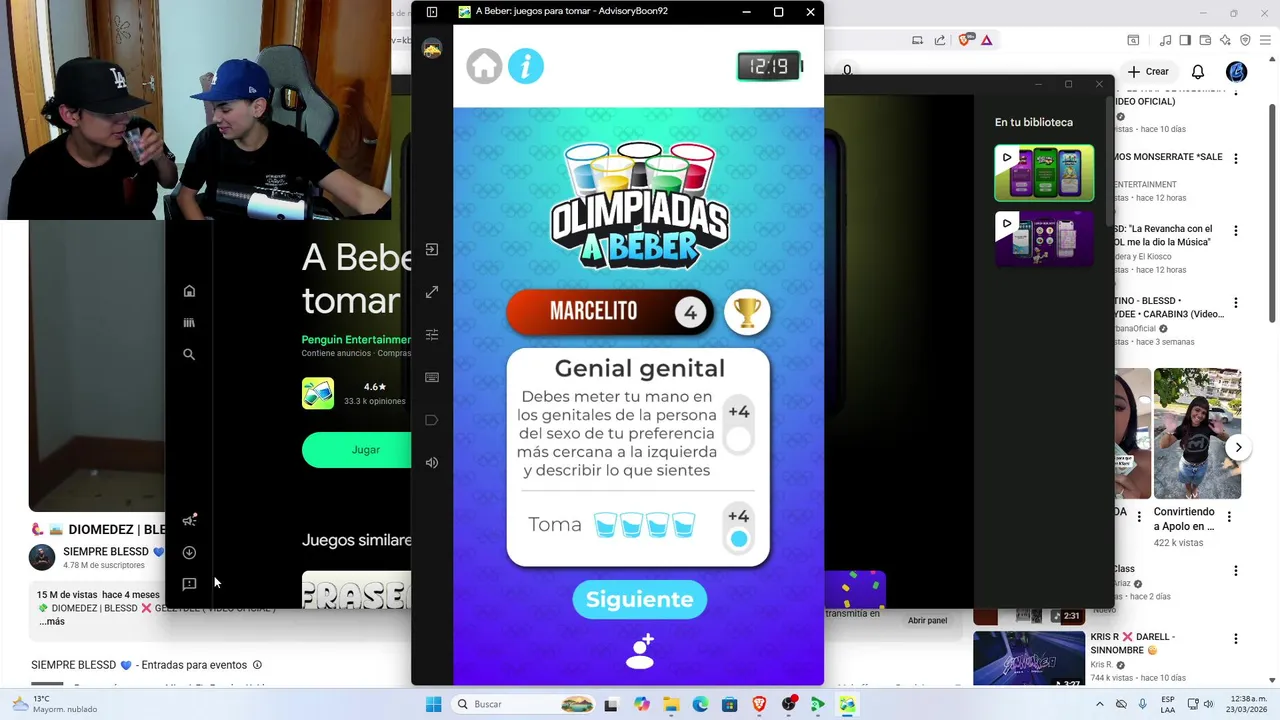Toggle microphone icon in system tray

click(1142, 704)
